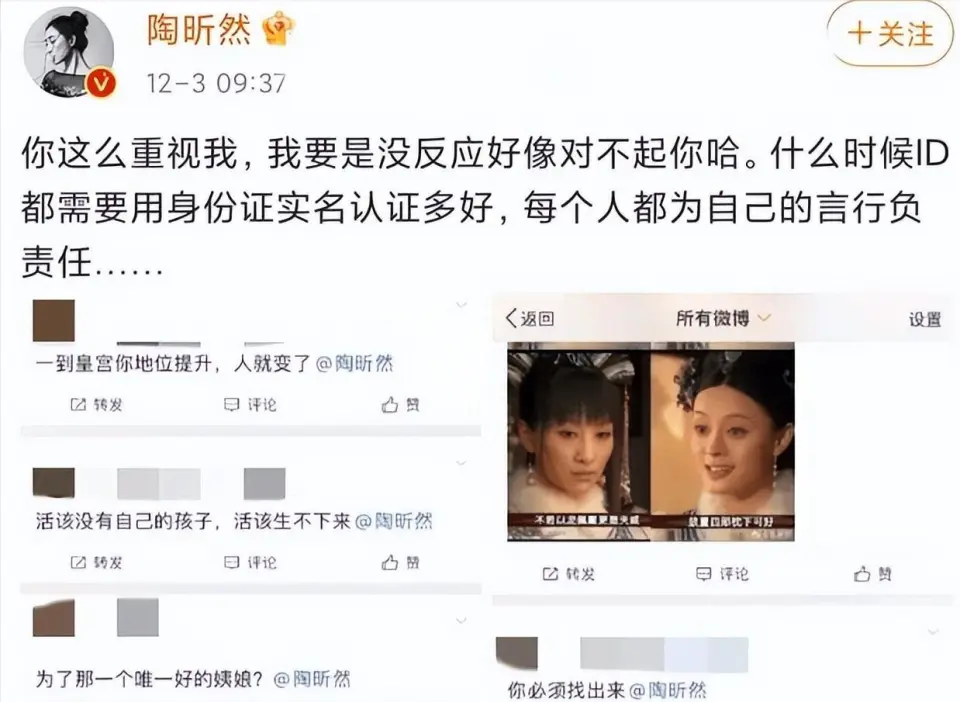Open the chevron menu on the 一到皇宫 post
The width and height of the screenshot is (960, 702).
coord(462,304)
